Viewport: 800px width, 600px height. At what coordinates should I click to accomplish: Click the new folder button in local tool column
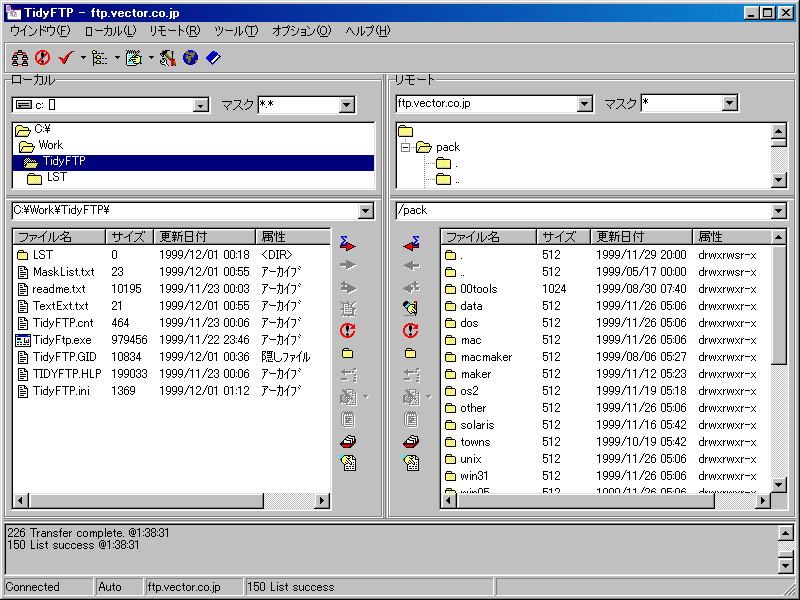coord(348,353)
